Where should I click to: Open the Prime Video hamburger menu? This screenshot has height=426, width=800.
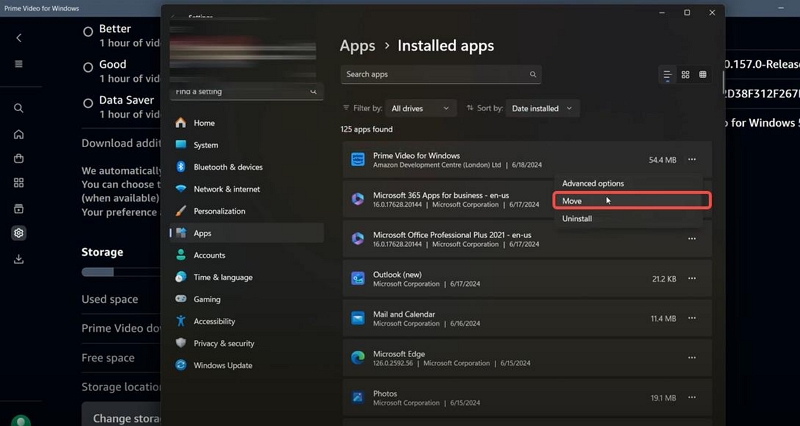[x=19, y=64]
